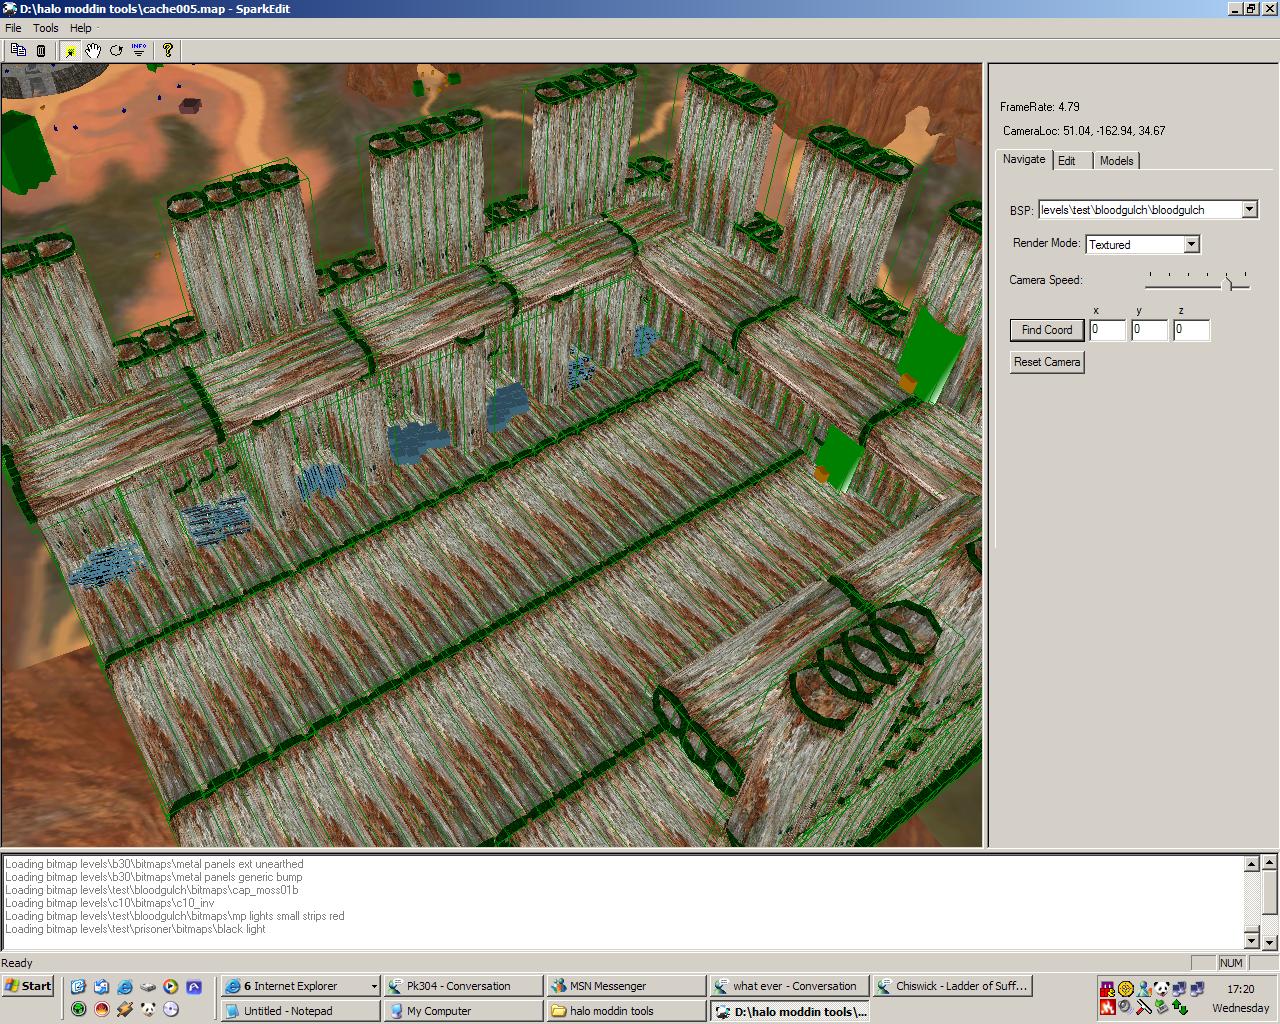The height and width of the screenshot is (1024, 1280).
Task: Choose the hand Move tool
Action: click(x=93, y=50)
